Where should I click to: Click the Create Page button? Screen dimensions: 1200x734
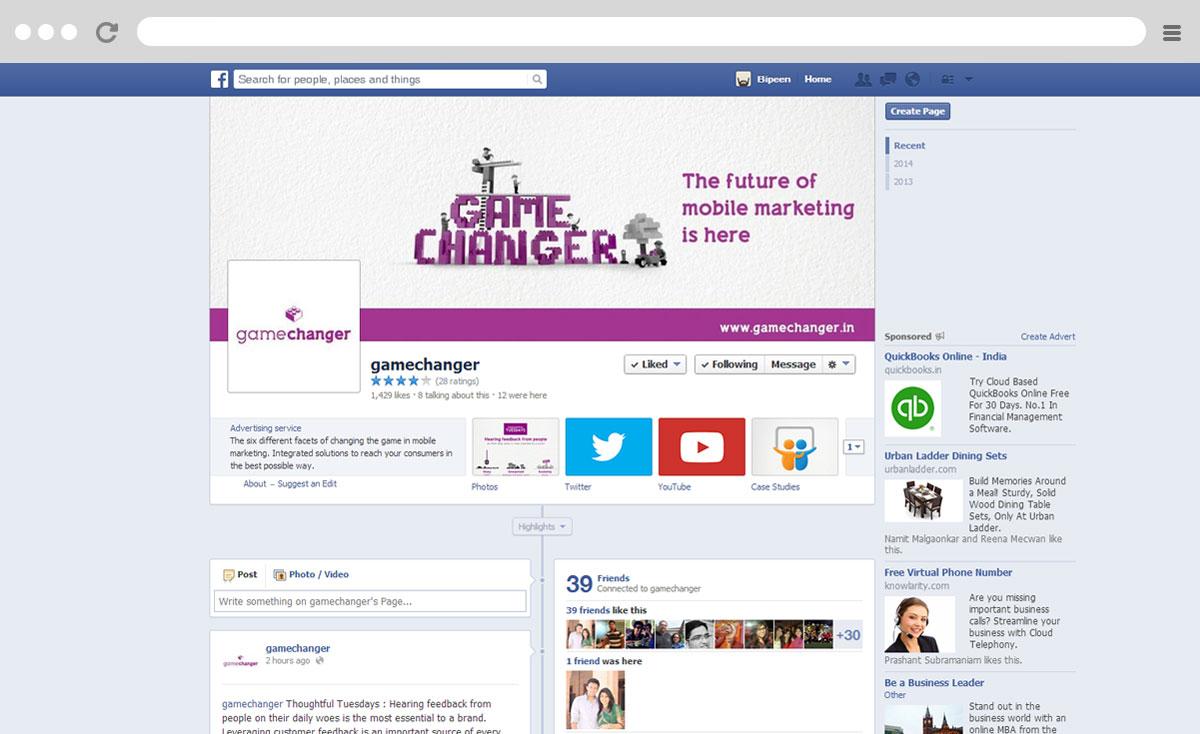click(917, 111)
